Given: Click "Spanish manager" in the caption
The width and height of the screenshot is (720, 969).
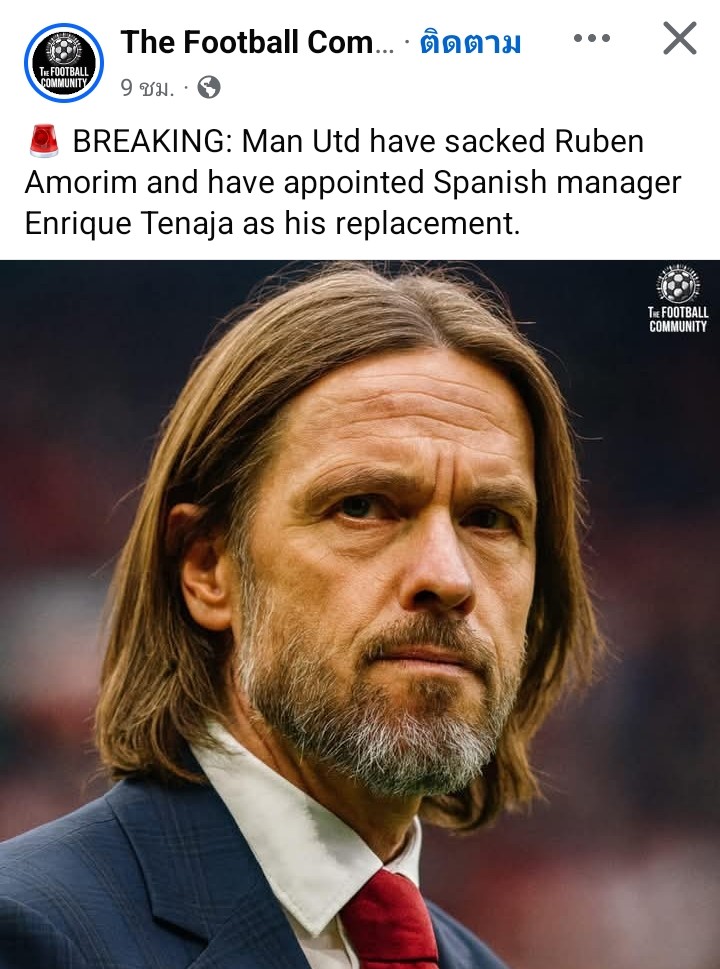Looking at the screenshot, I should 557,183.
